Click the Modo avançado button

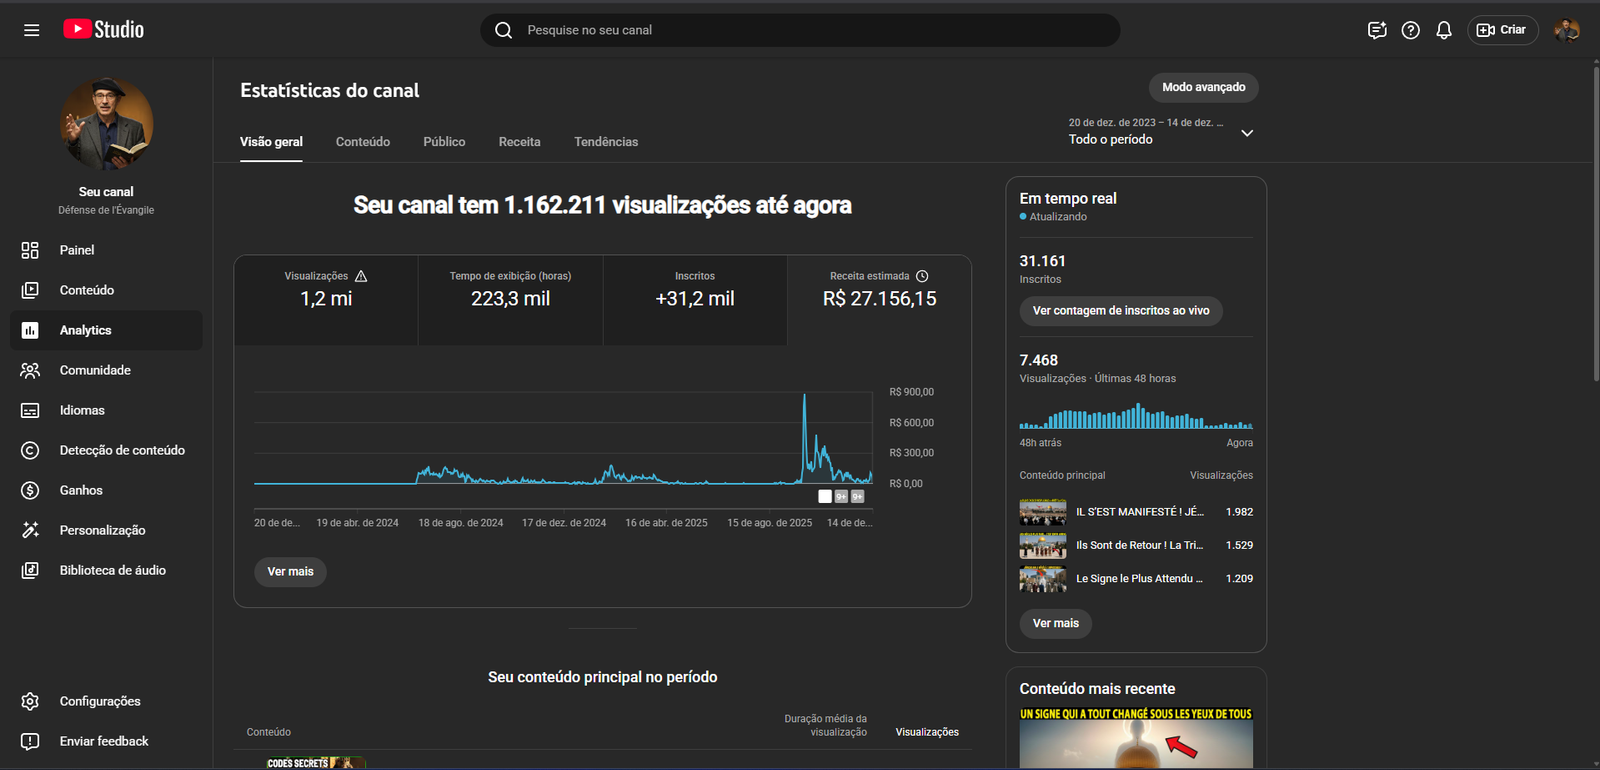[x=1203, y=87]
